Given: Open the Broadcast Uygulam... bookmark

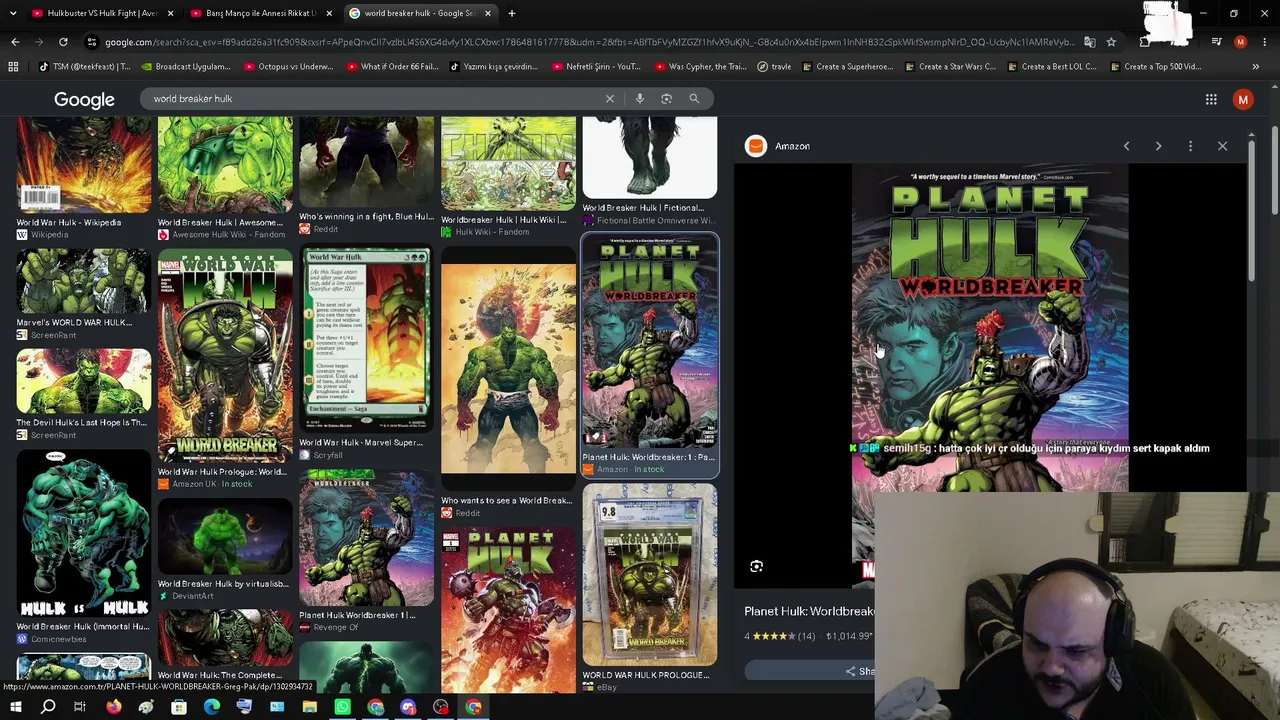Looking at the screenshot, I should click(x=186, y=66).
